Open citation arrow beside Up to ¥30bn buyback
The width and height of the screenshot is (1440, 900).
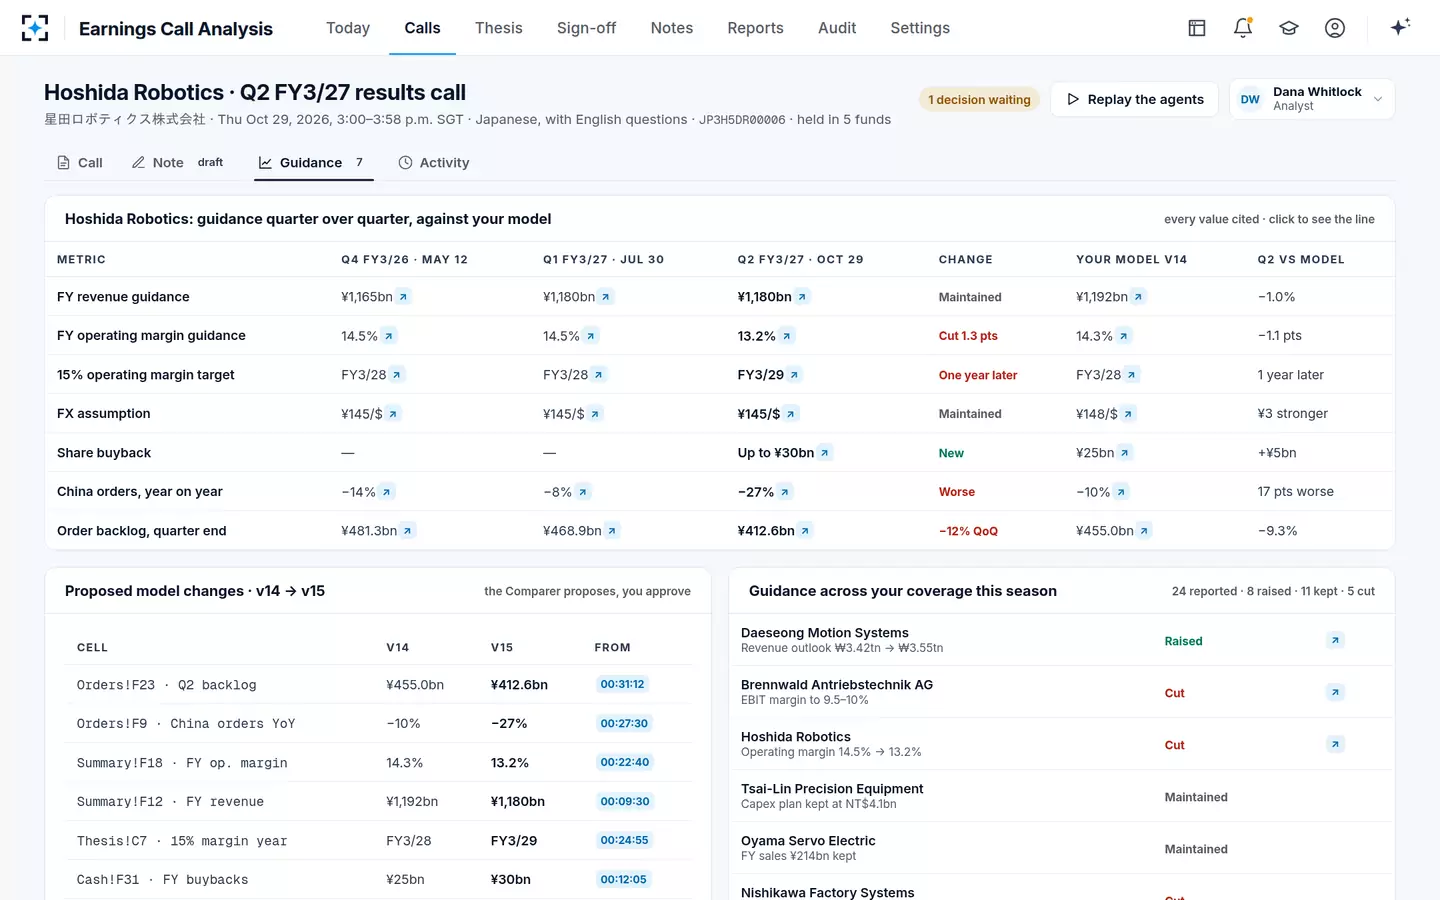tap(824, 453)
